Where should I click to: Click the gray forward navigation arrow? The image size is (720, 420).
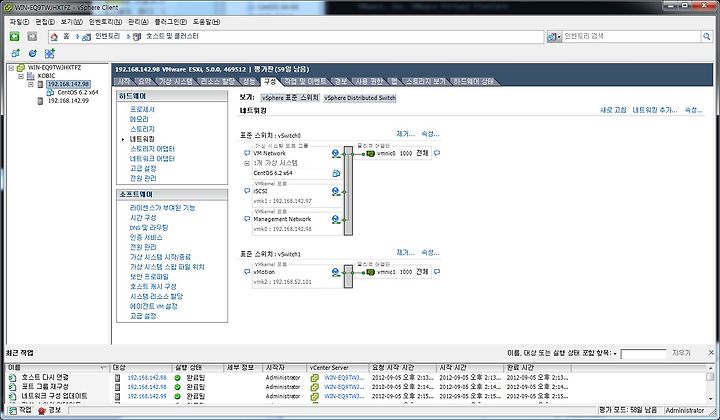[32, 36]
